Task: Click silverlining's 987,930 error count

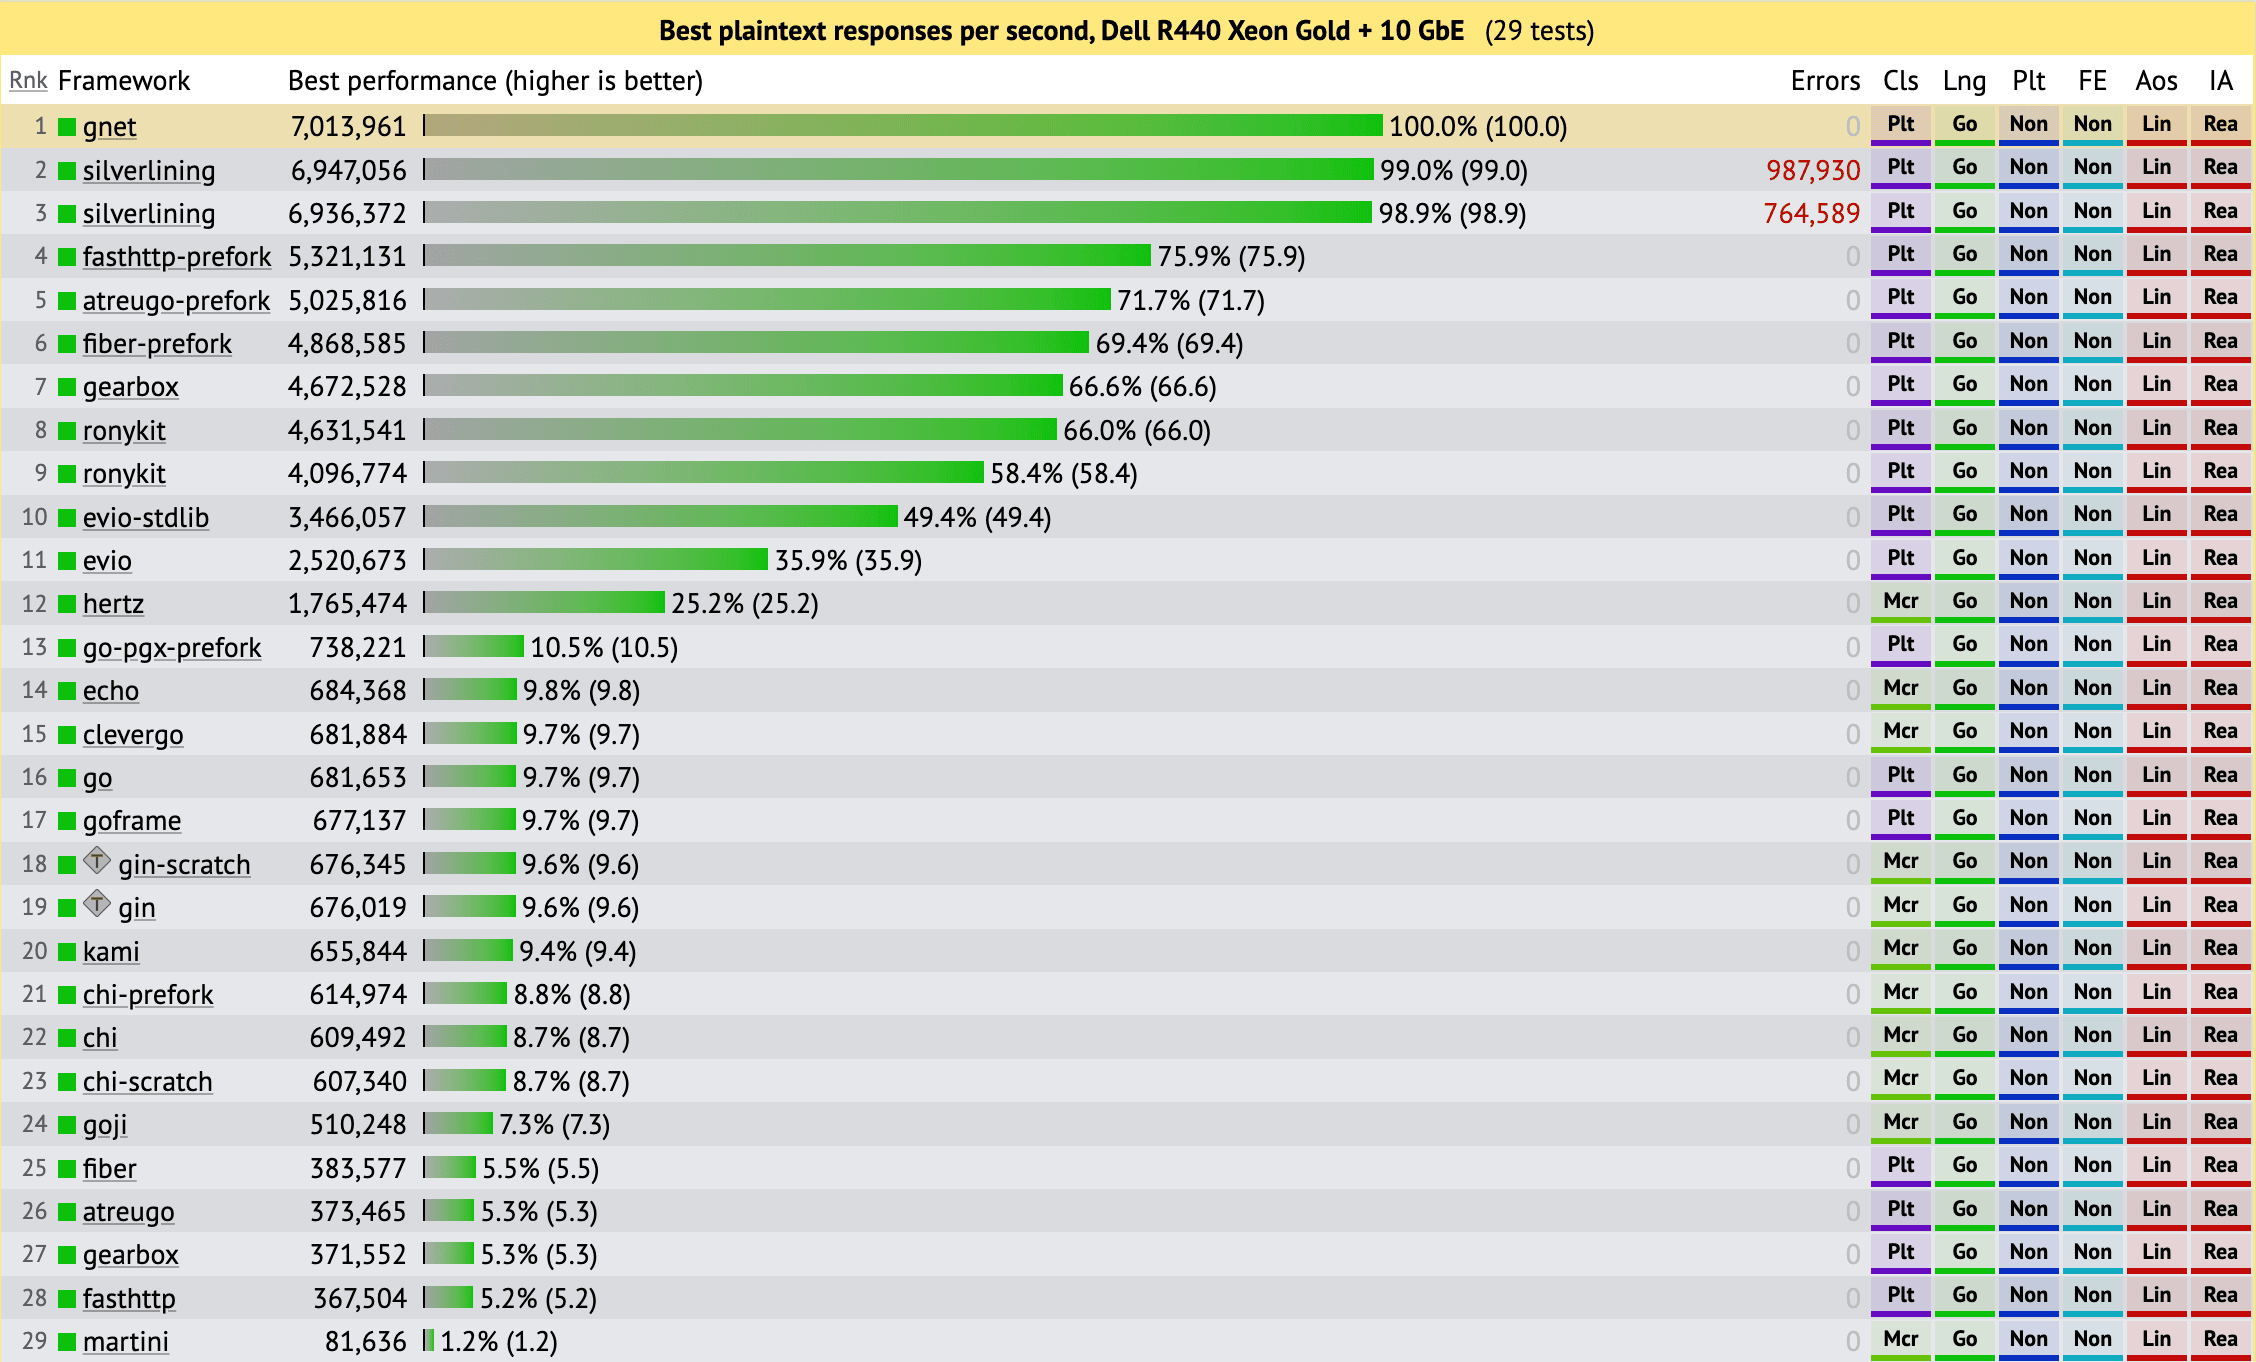Action: (1812, 171)
